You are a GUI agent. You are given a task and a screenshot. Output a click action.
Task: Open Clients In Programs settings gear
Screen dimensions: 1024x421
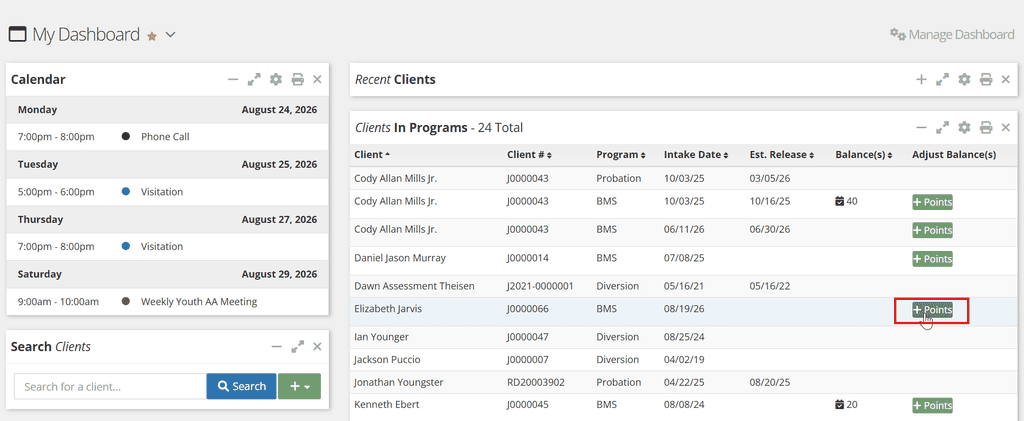(x=964, y=127)
